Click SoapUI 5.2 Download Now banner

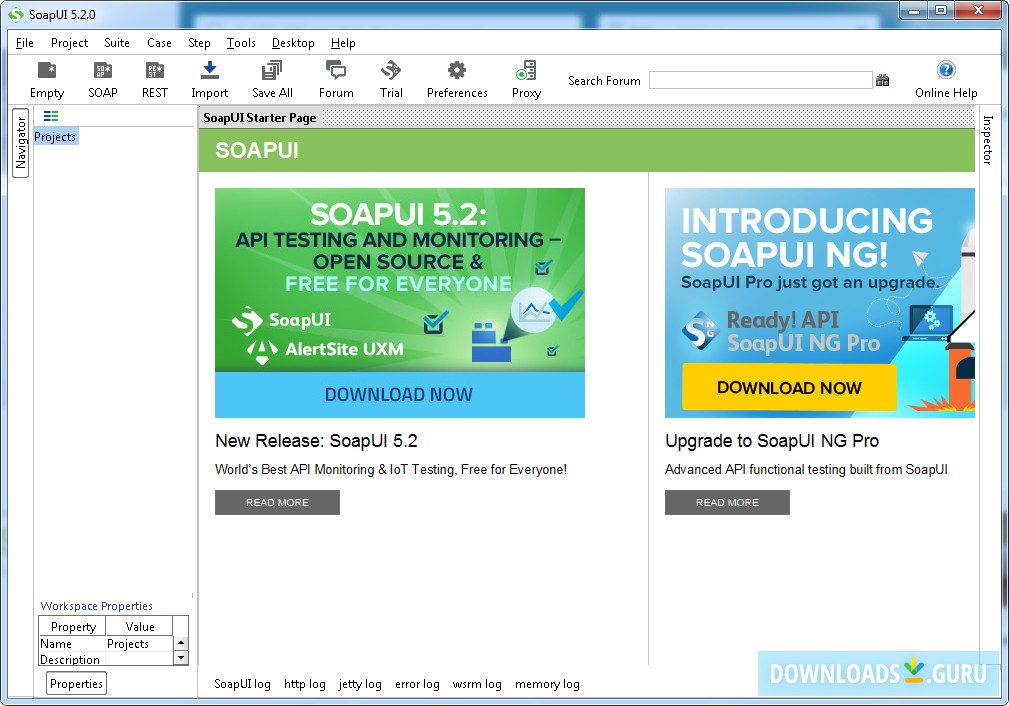pos(400,395)
